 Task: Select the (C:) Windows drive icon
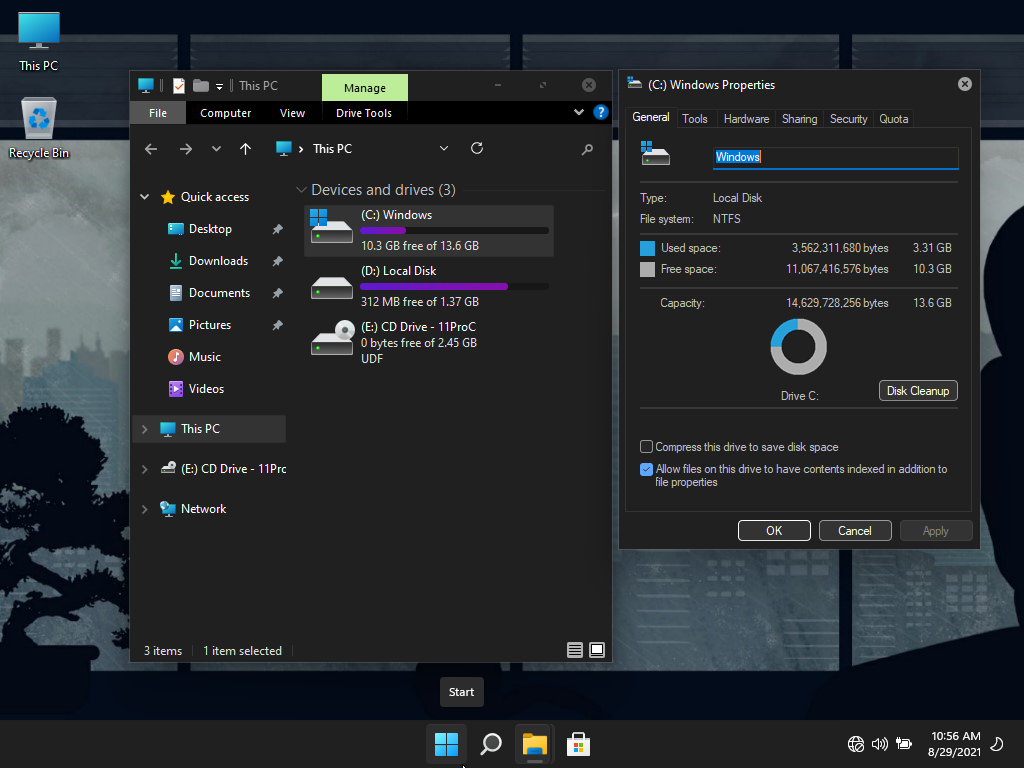click(331, 226)
